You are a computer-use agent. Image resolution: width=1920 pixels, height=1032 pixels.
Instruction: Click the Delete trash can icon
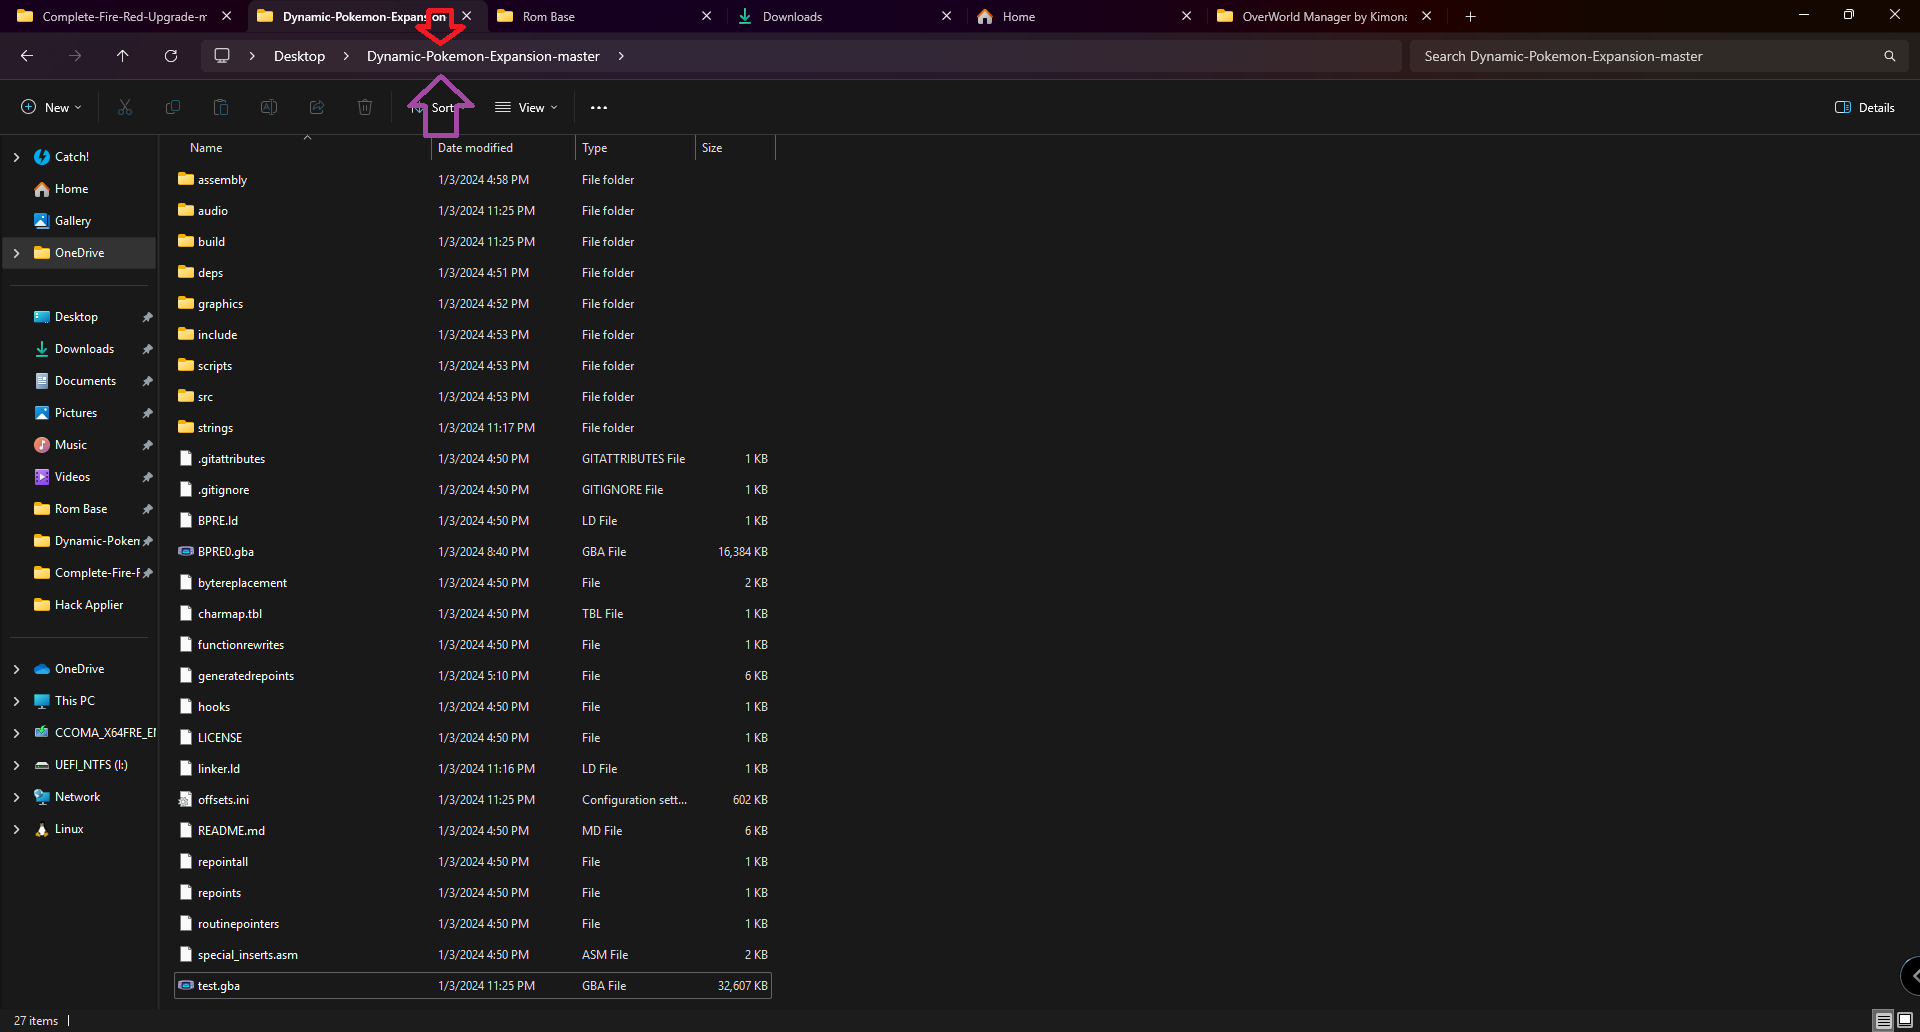[x=365, y=107]
